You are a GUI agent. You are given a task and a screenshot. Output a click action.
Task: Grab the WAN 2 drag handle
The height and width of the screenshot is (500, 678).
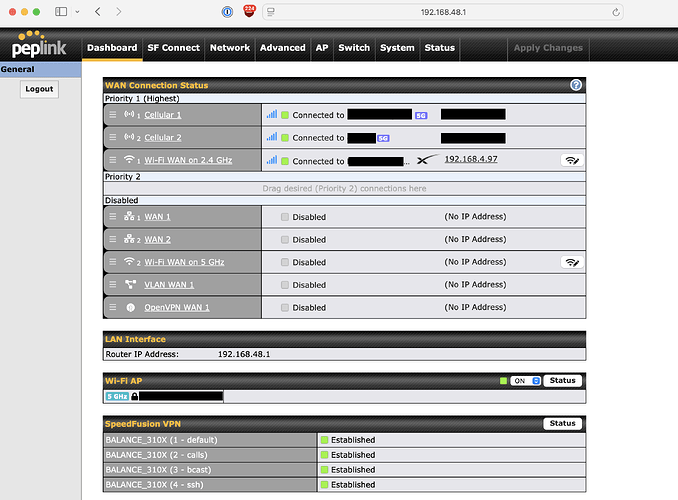tap(113, 239)
